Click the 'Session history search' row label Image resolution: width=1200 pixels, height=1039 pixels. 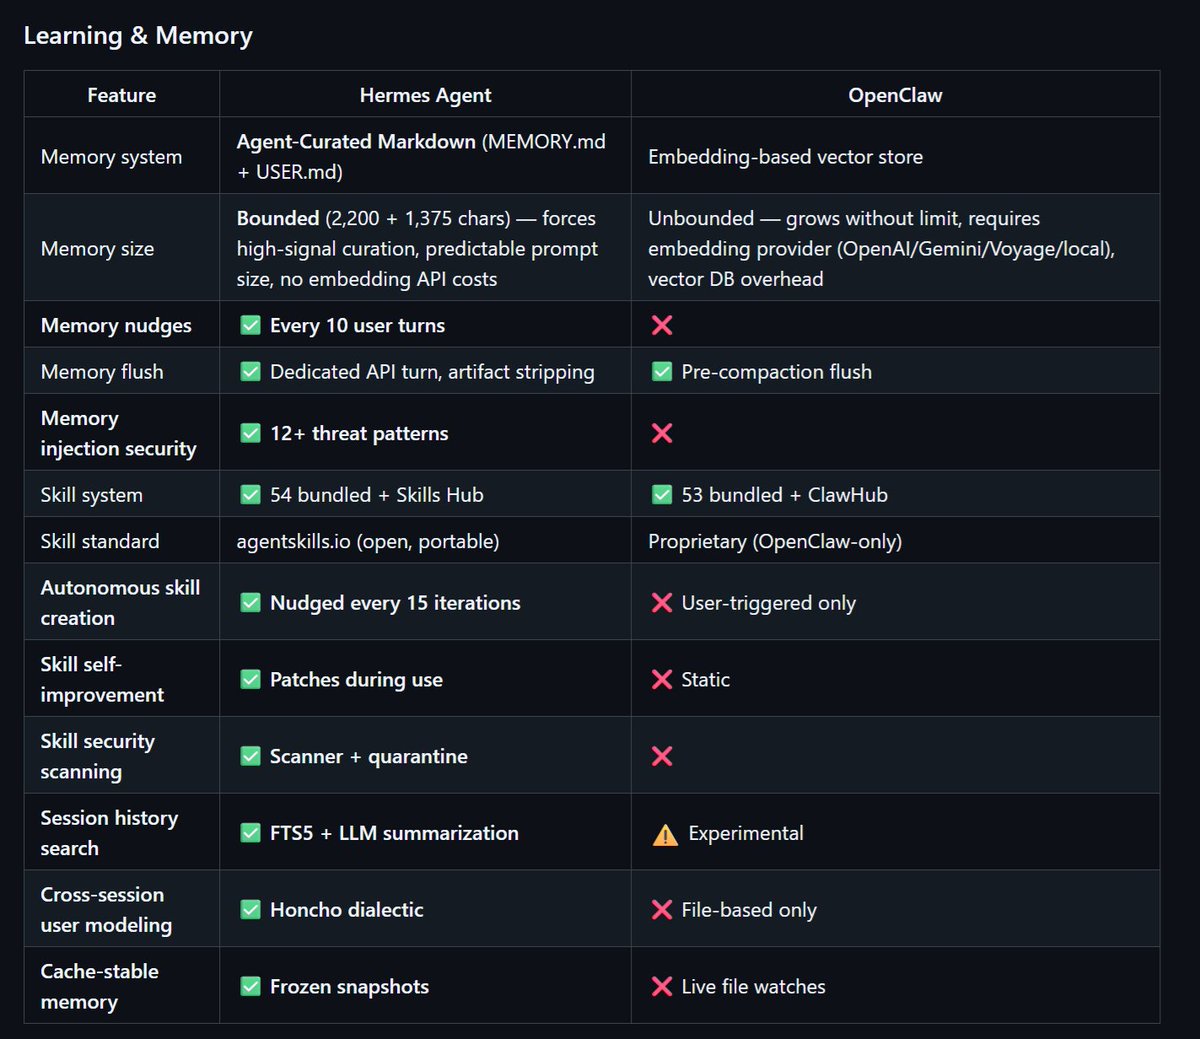click(x=109, y=833)
